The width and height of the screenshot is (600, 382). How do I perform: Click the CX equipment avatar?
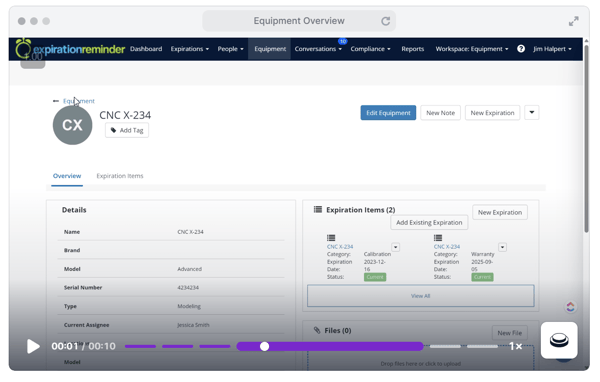pyautogui.click(x=72, y=125)
